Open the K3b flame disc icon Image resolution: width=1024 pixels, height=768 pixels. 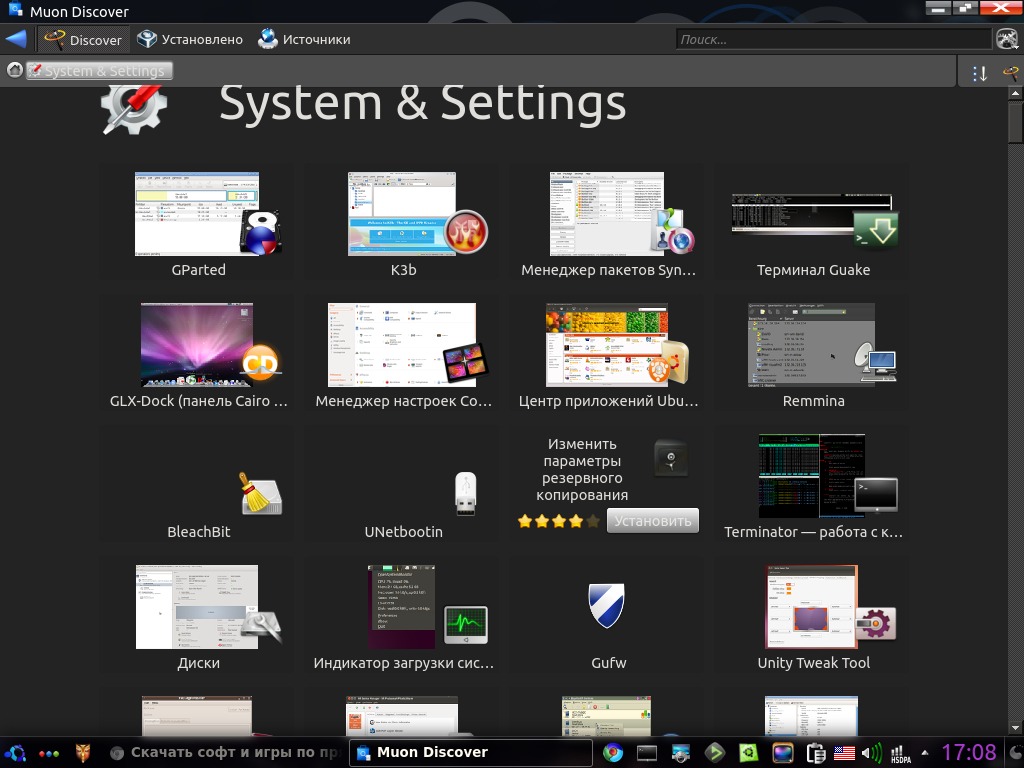coord(466,232)
